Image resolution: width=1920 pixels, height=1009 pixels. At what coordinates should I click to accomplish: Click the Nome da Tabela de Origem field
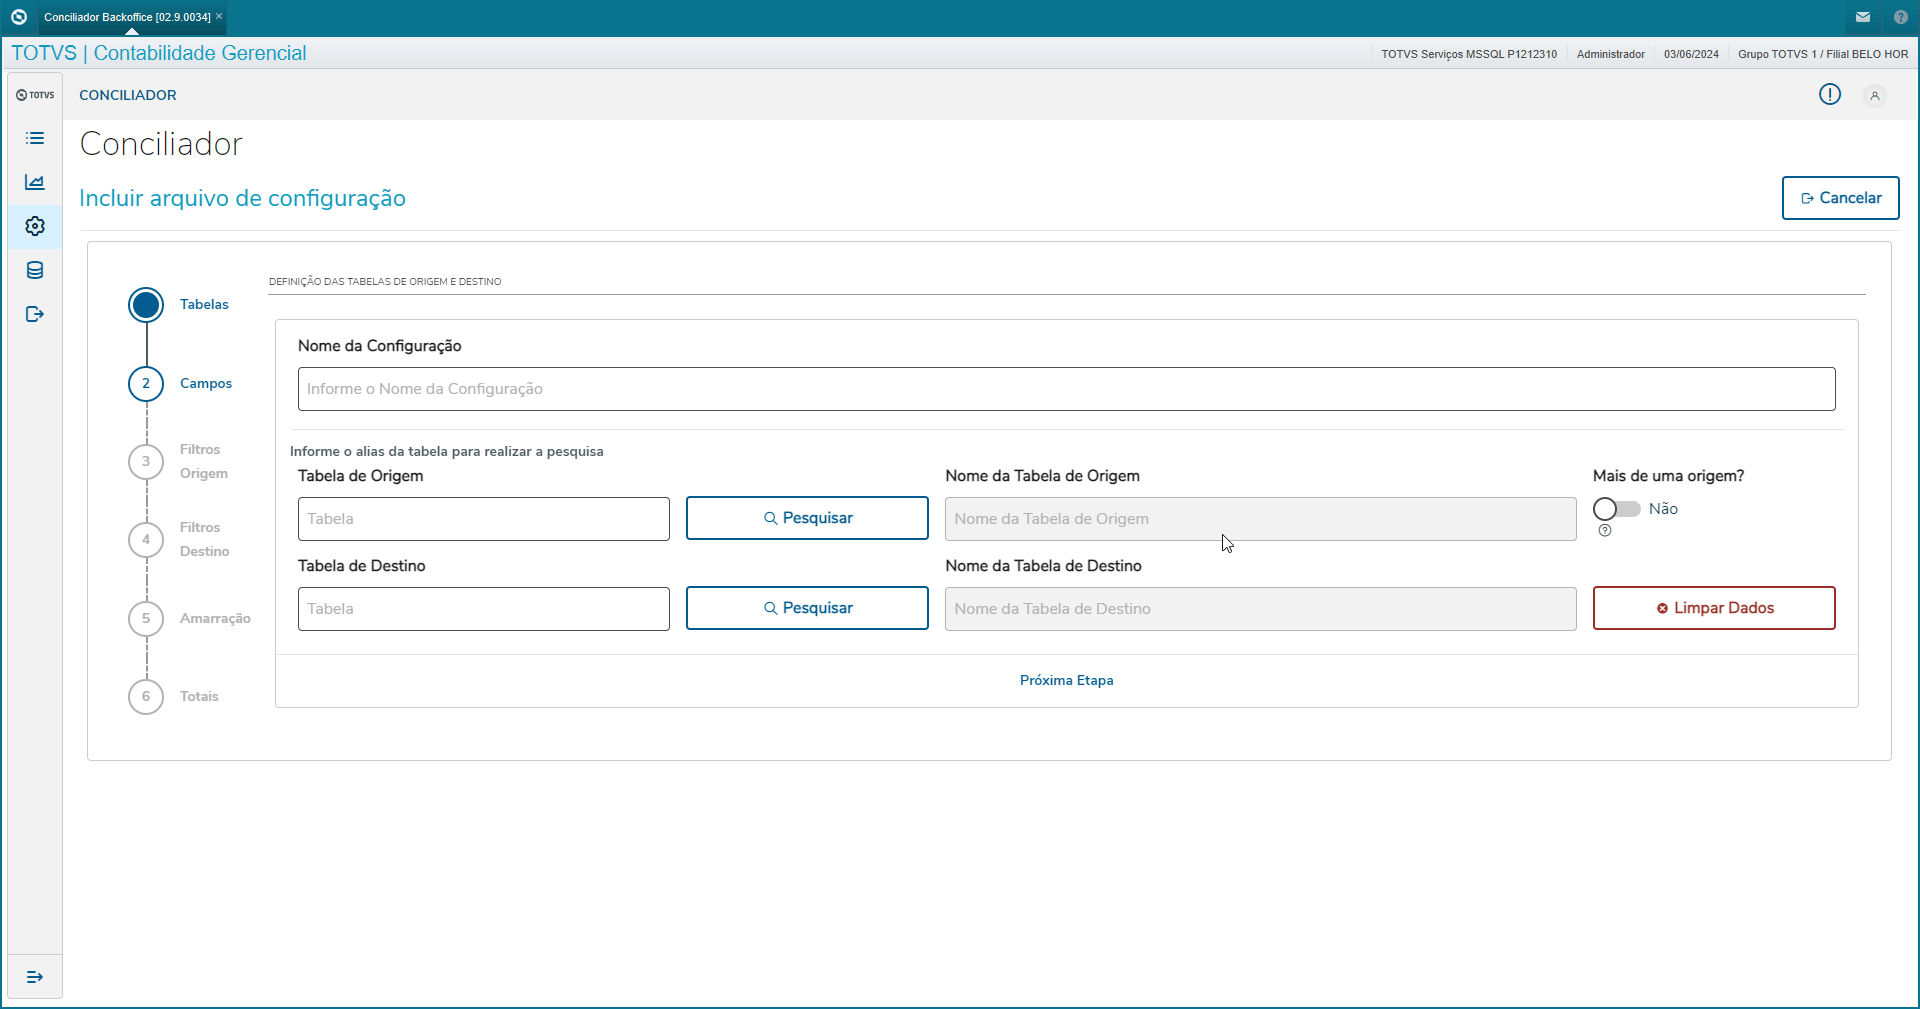coord(1261,519)
